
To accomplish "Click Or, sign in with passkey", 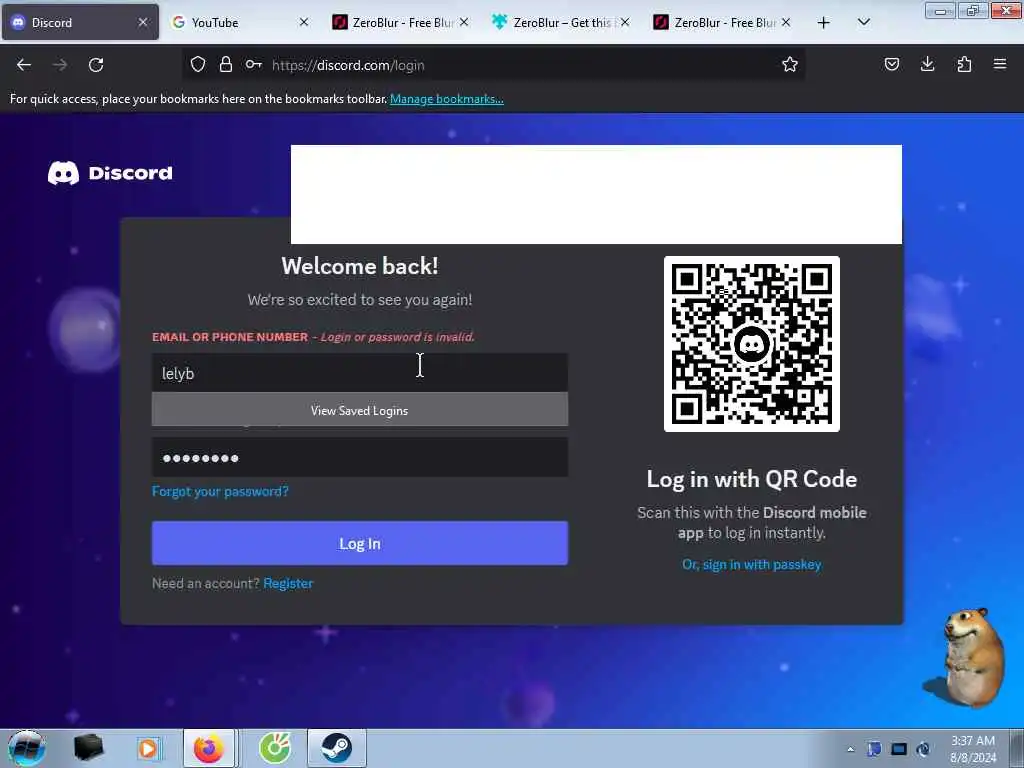I will point(752,564).
